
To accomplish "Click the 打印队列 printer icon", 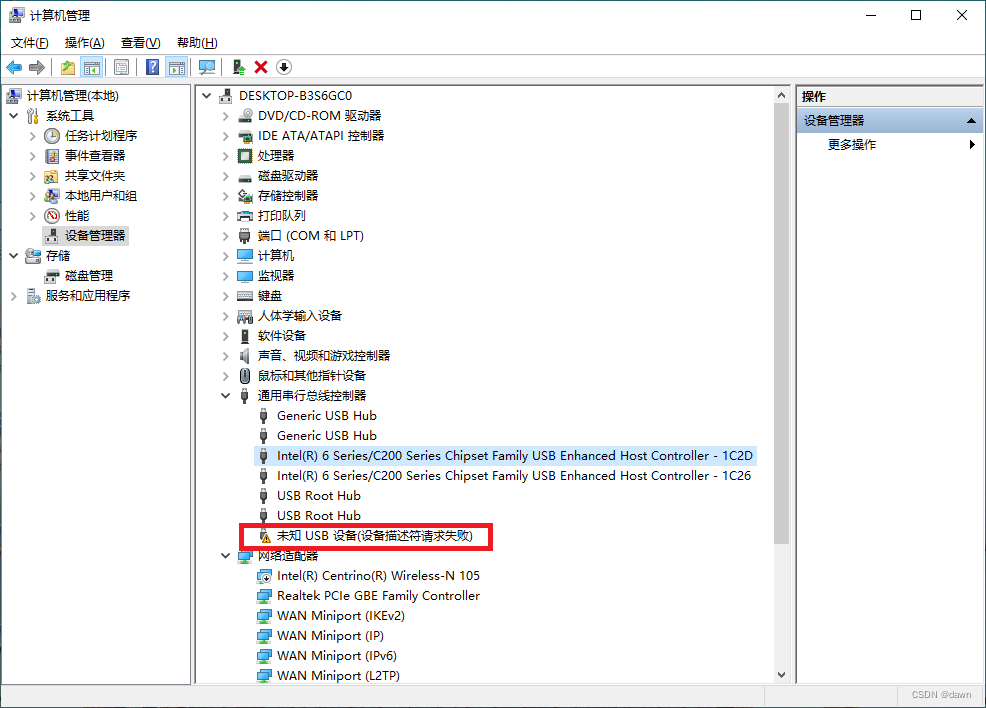I will 245,216.
